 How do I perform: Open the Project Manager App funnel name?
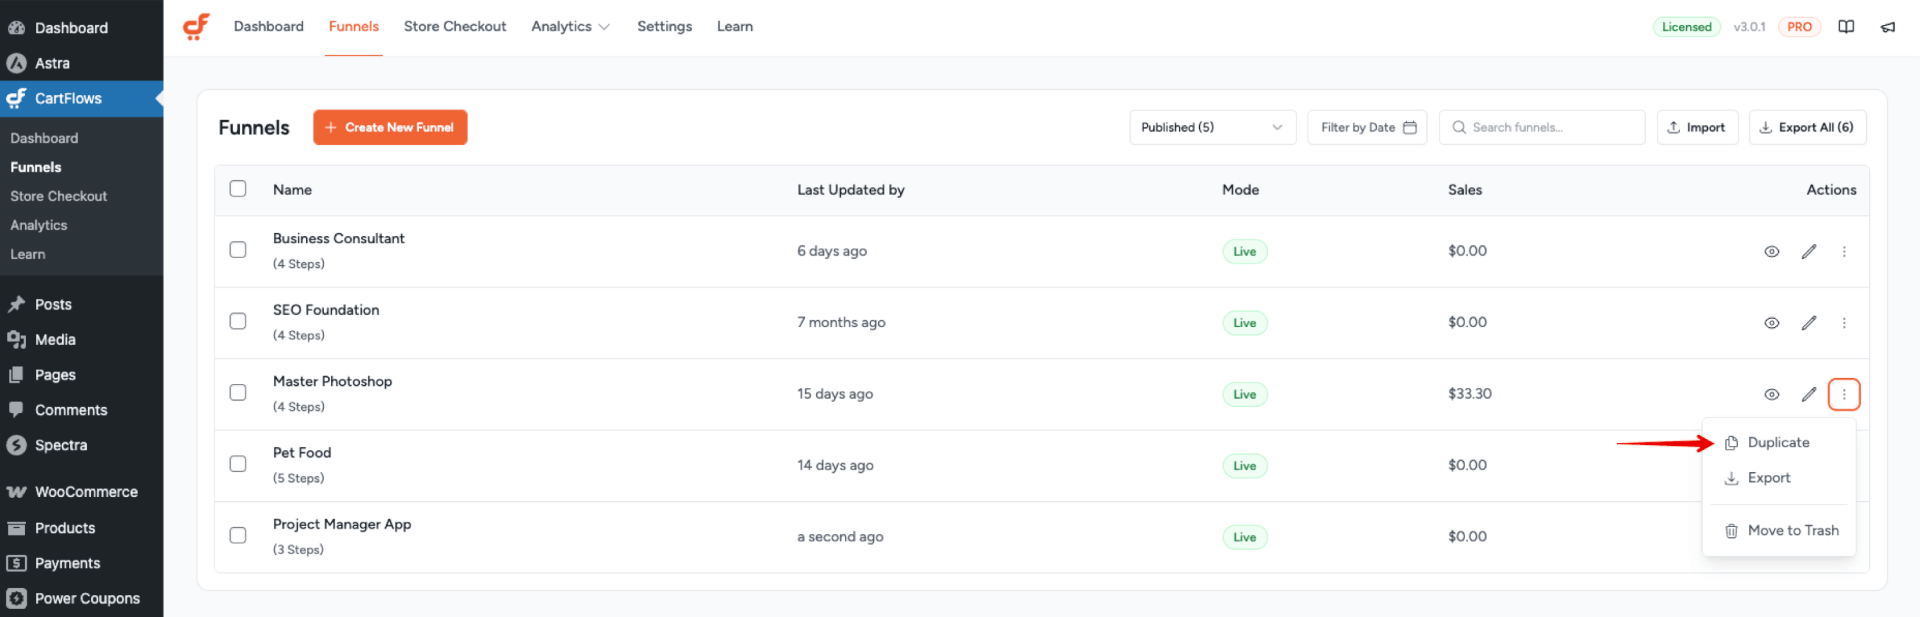point(342,524)
